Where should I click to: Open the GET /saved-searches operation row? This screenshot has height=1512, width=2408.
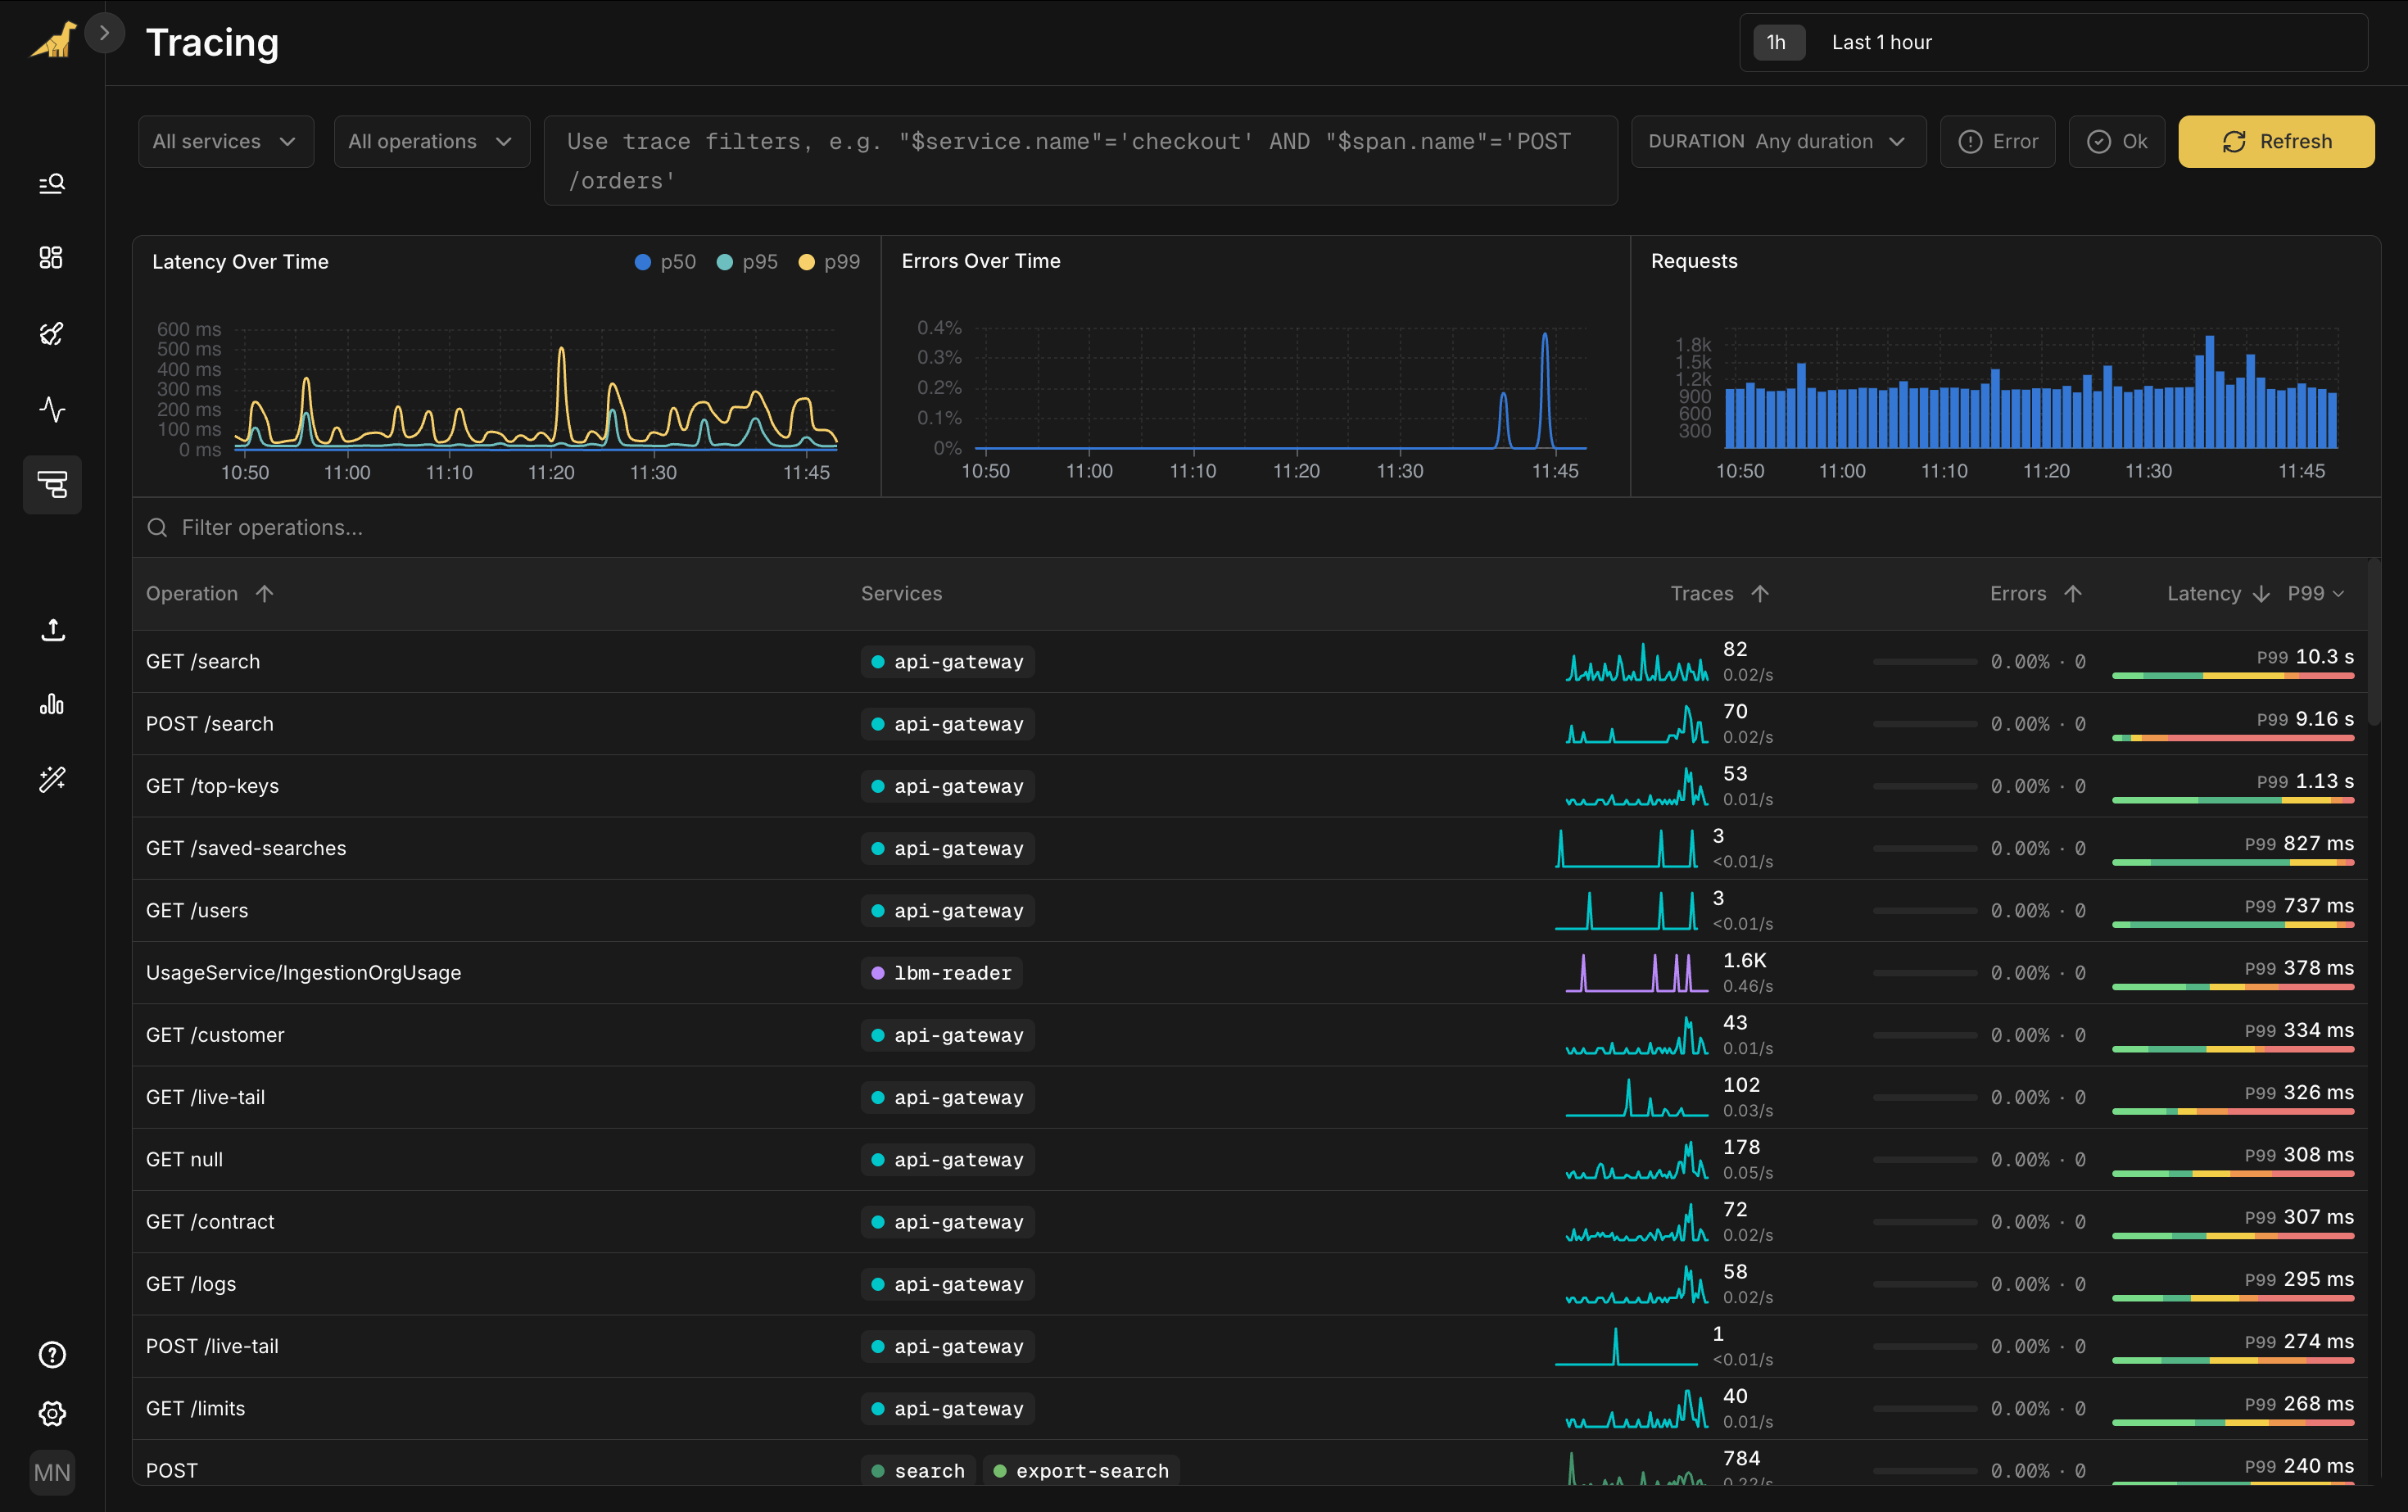click(1250, 848)
